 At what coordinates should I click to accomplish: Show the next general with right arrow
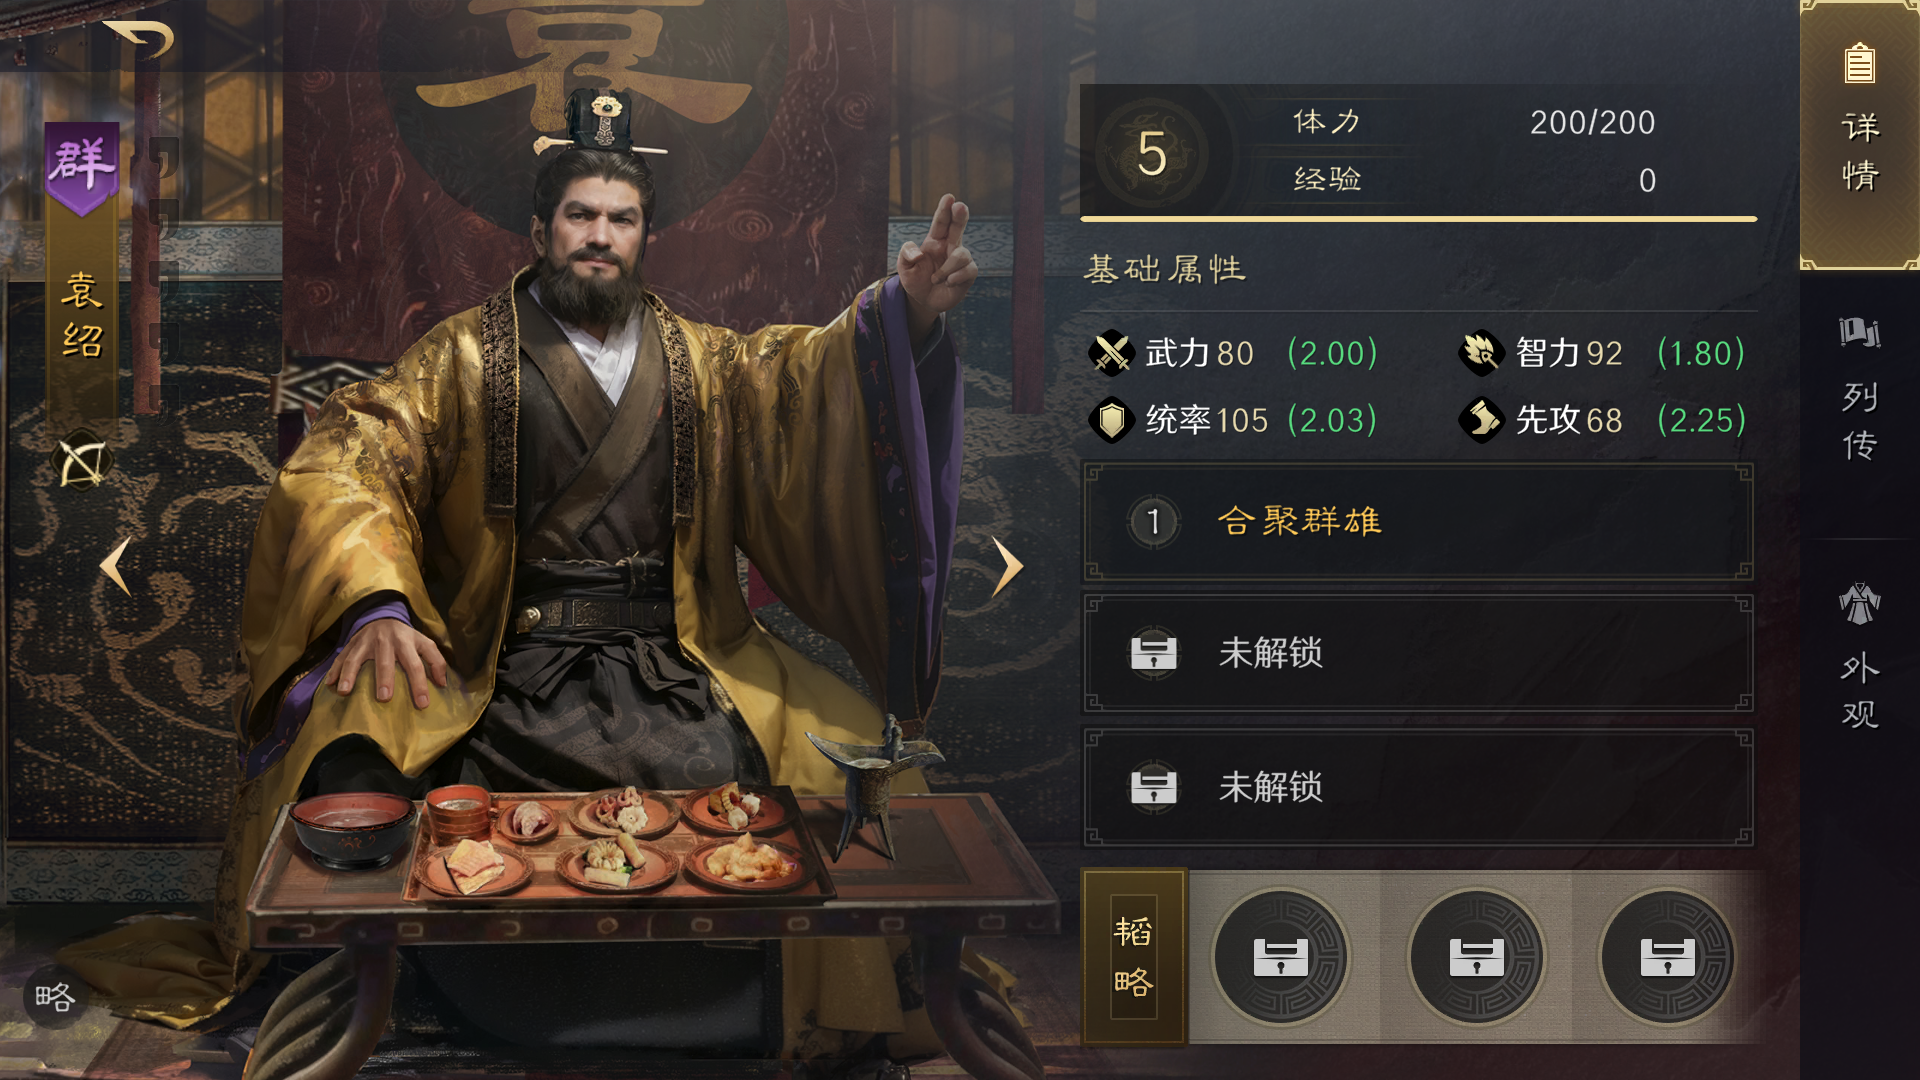point(1007,567)
